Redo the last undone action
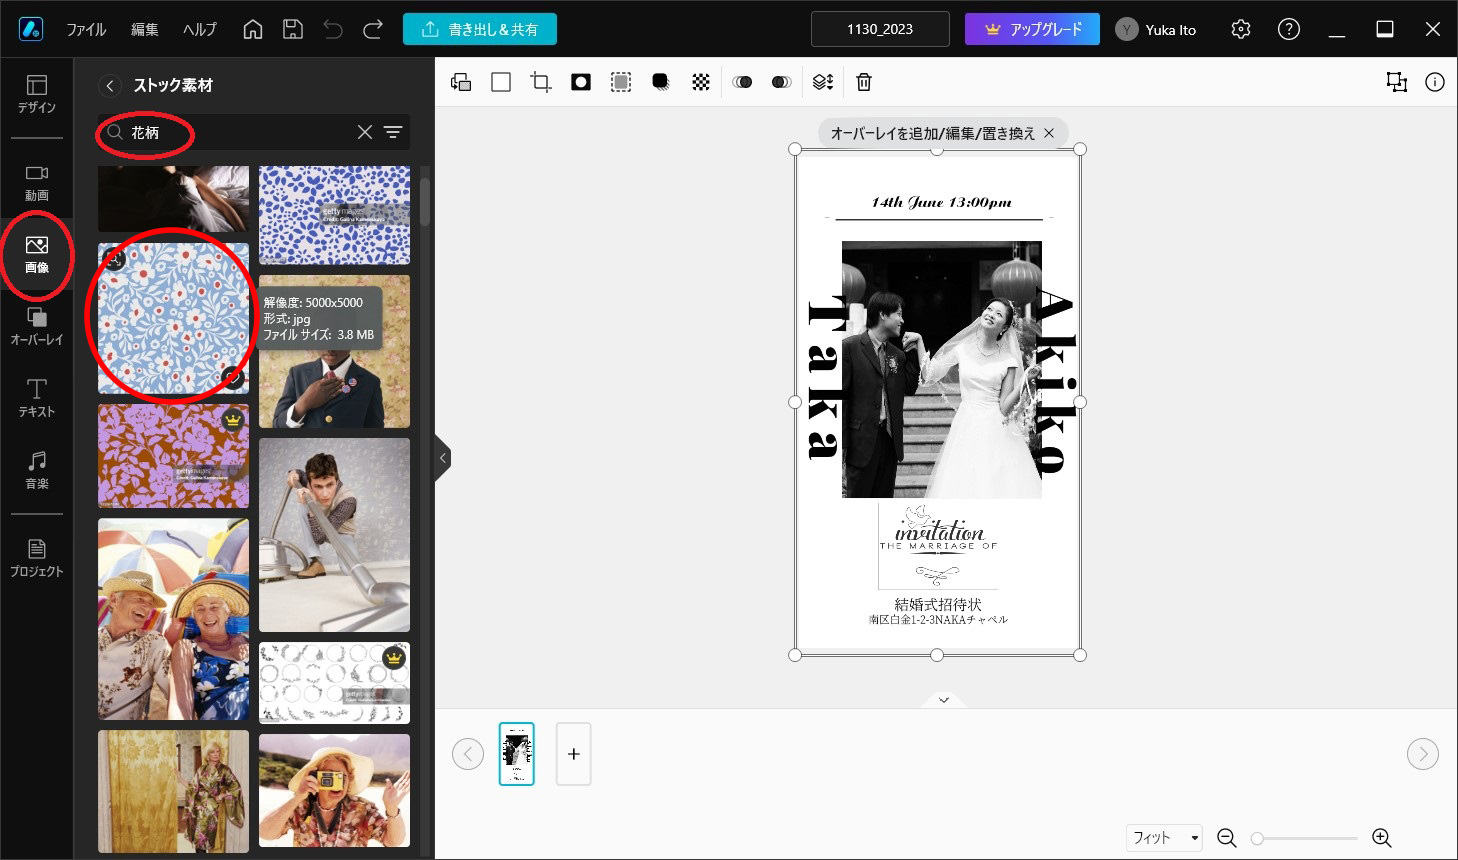The height and width of the screenshot is (860, 1458). pyautogui.click(x=373, y=29)
